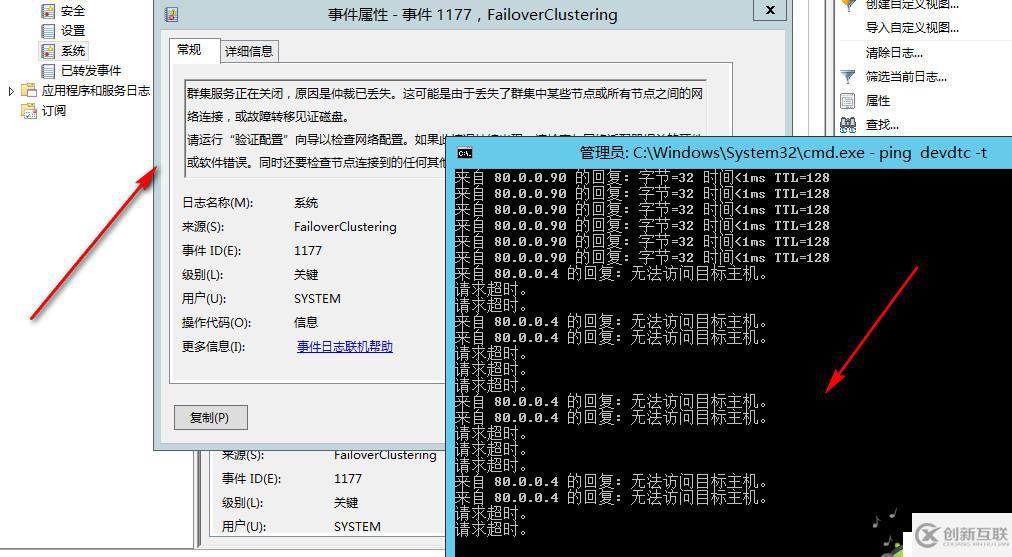1012x557 pixels.
Task: Click the binoculars icon beside 查找
Action: click(x=848, y=125)
